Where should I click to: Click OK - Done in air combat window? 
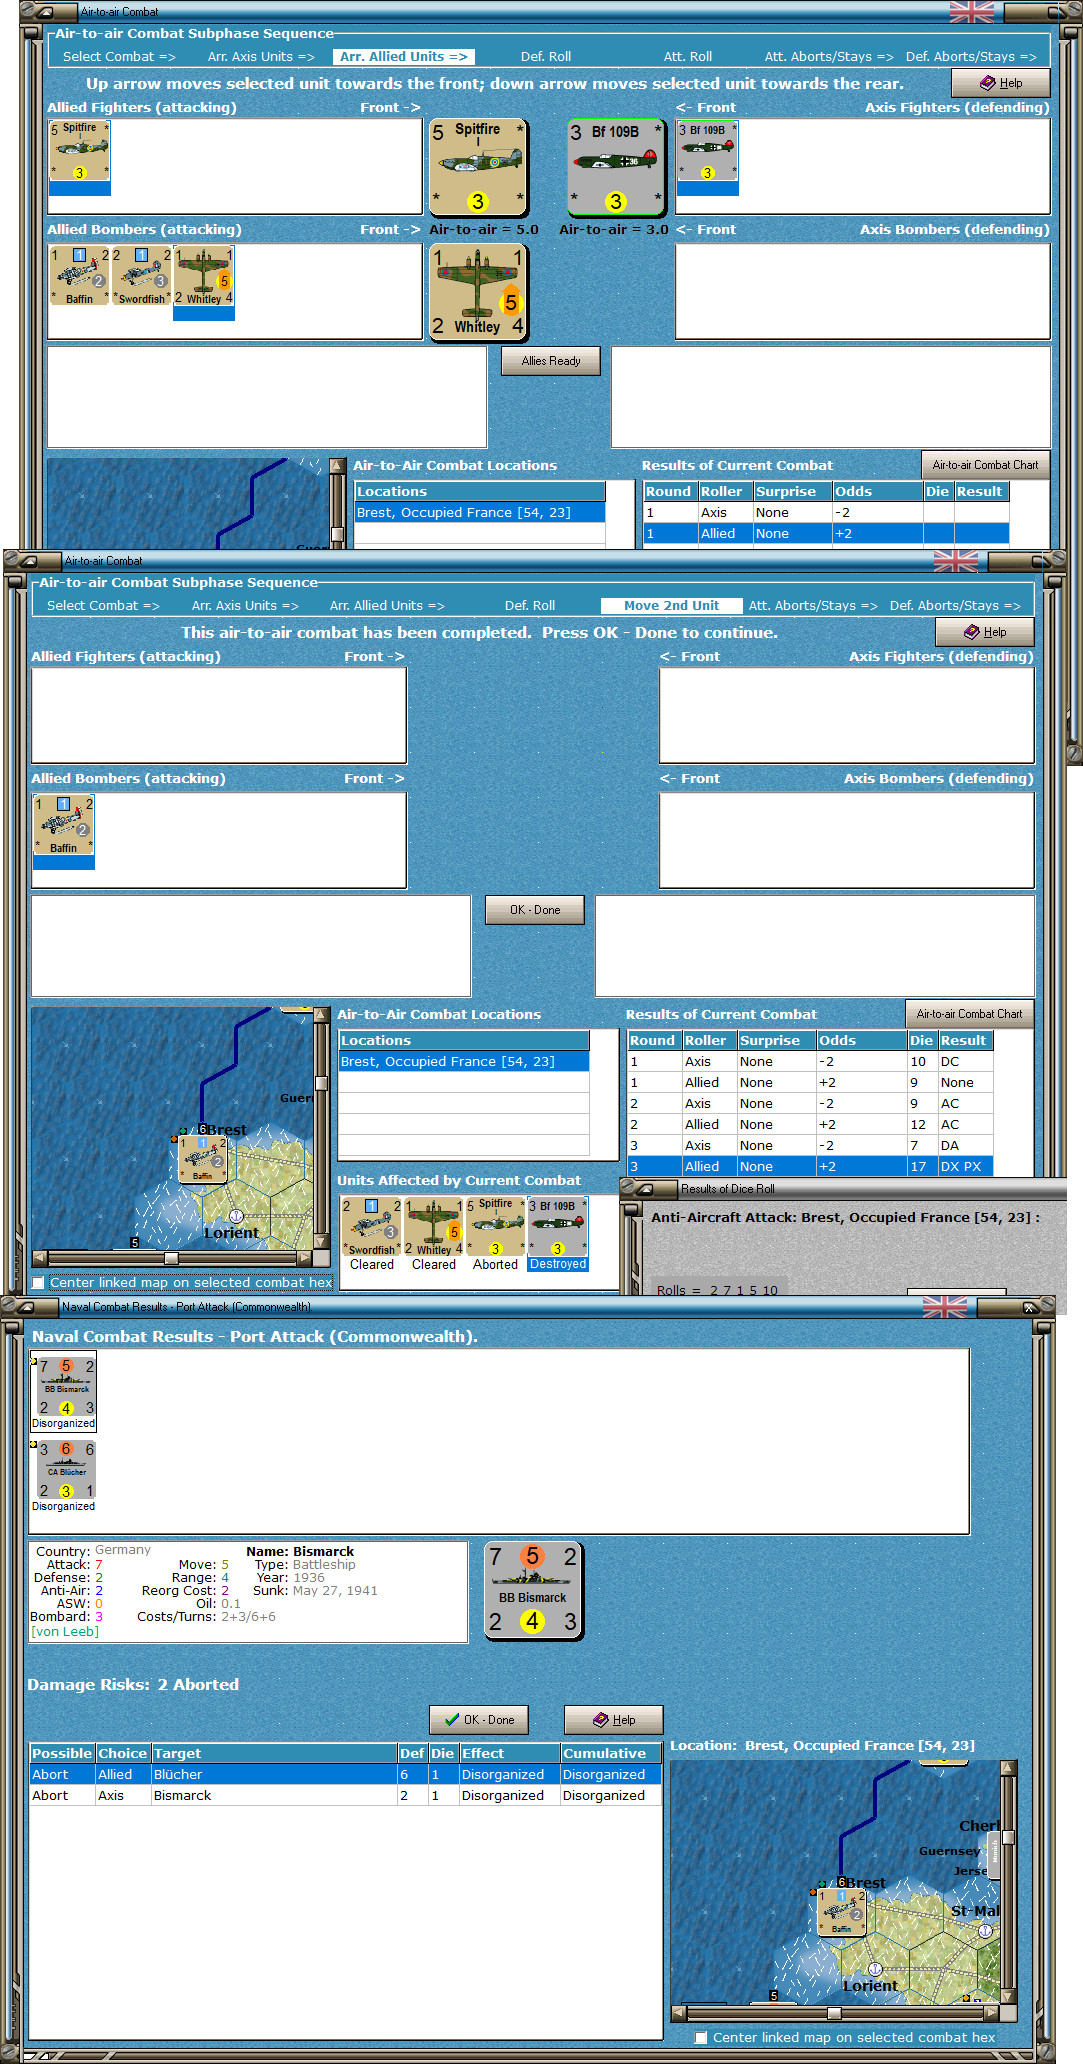point(535,910)
